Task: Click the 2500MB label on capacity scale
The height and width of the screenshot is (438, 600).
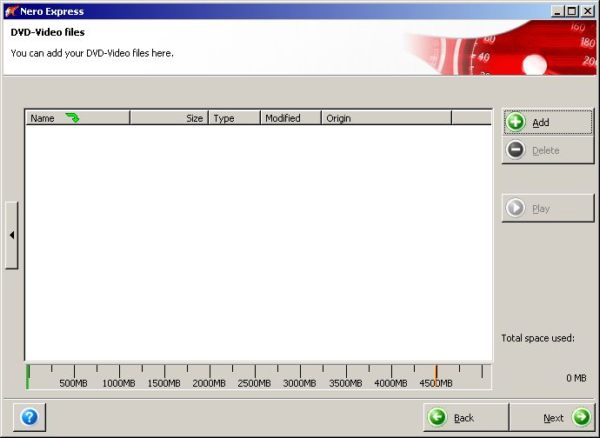Action: point(254,383)
